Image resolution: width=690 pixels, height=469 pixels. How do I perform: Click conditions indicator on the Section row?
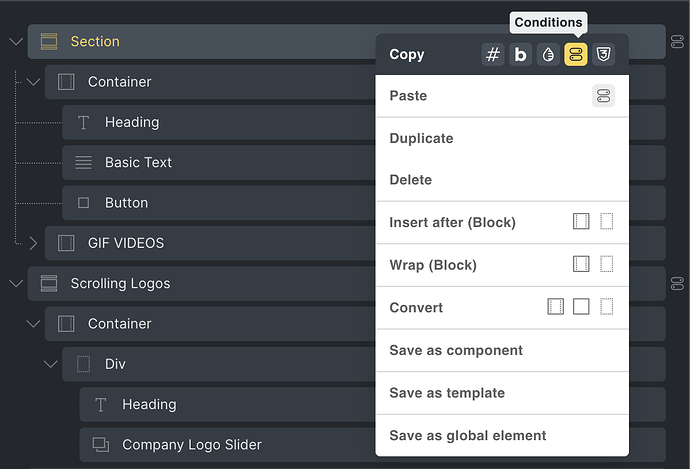tap(676, 42)
